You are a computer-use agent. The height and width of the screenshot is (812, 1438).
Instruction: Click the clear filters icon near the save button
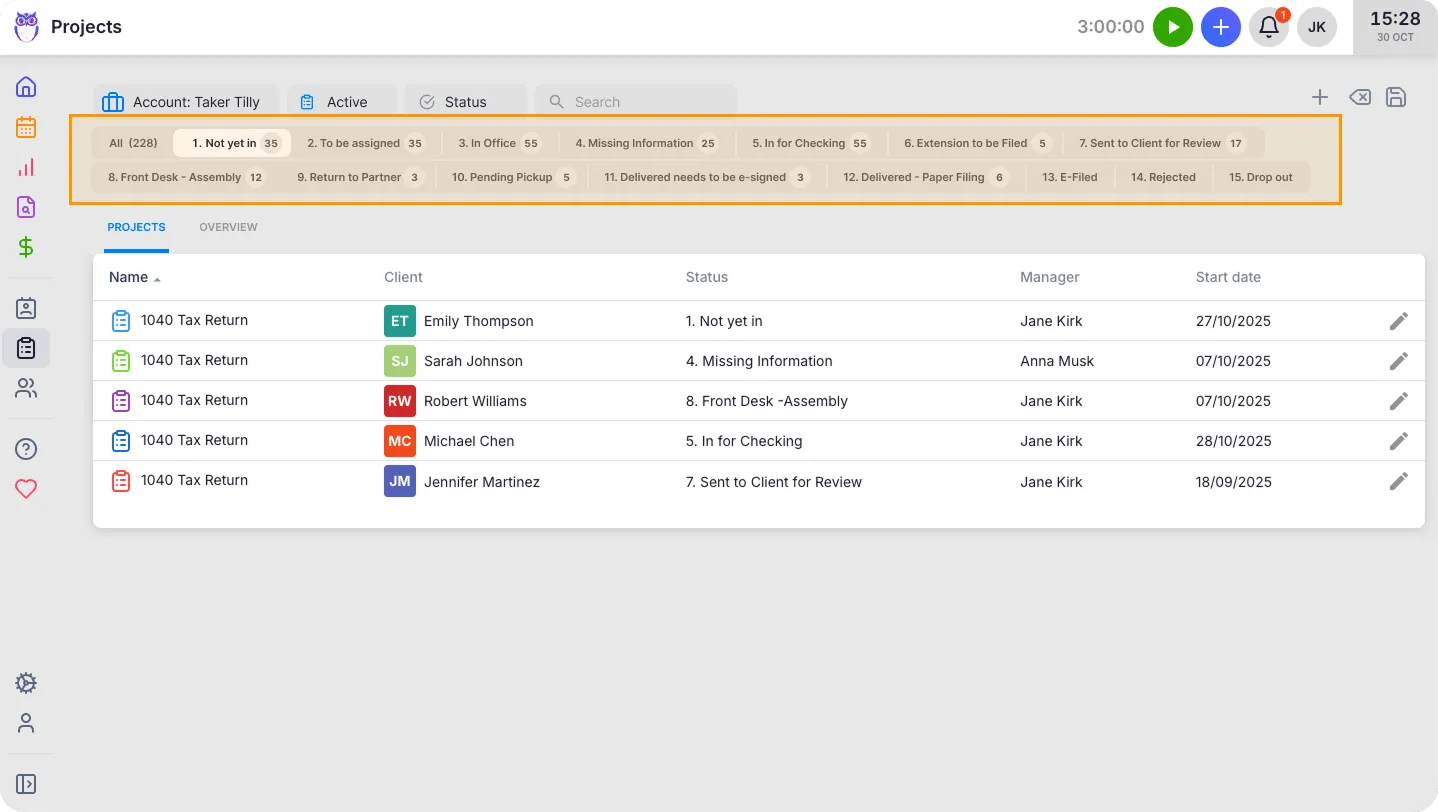[x=1359, y=97]
